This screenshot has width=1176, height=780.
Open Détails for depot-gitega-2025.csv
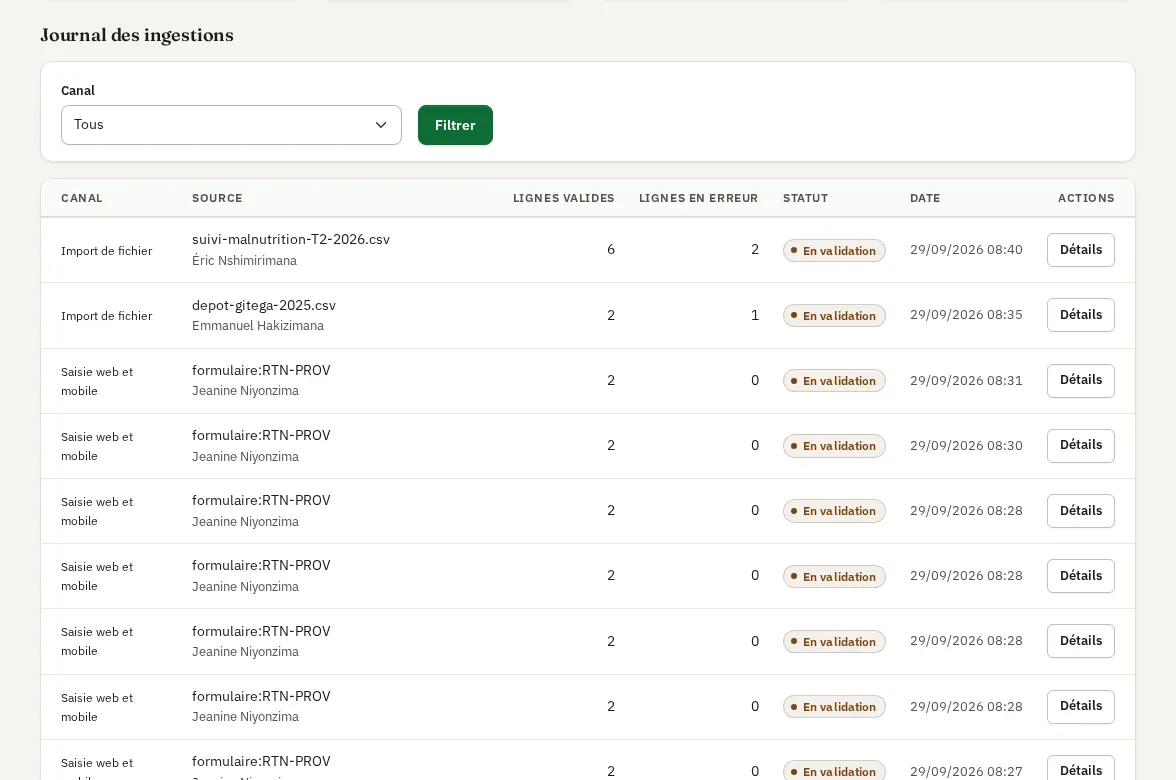[1081, 315]
